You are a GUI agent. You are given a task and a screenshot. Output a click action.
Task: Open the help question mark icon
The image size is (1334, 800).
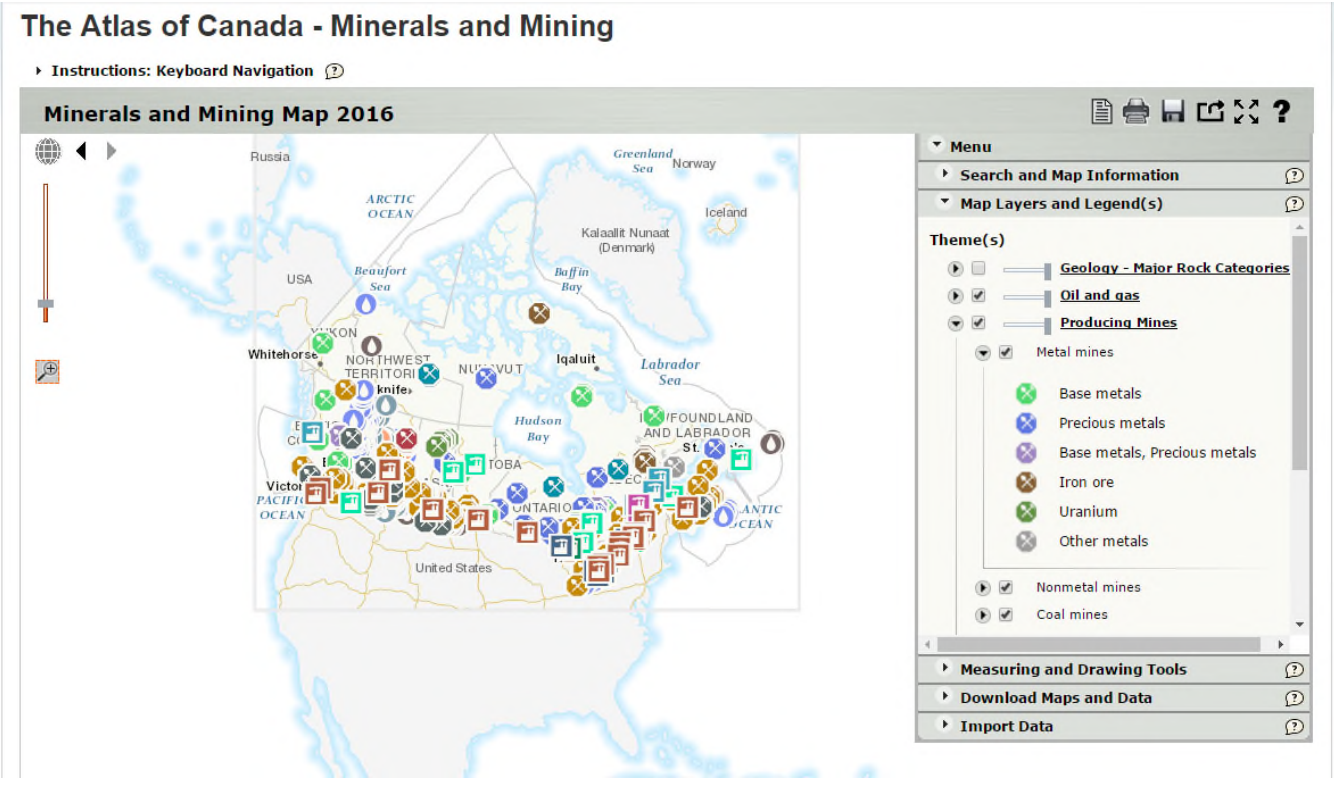1281,111
